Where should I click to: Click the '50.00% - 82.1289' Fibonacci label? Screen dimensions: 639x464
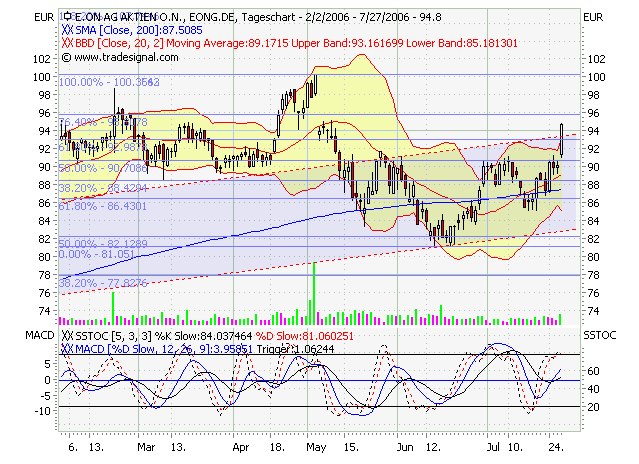(x=103, y=244)
